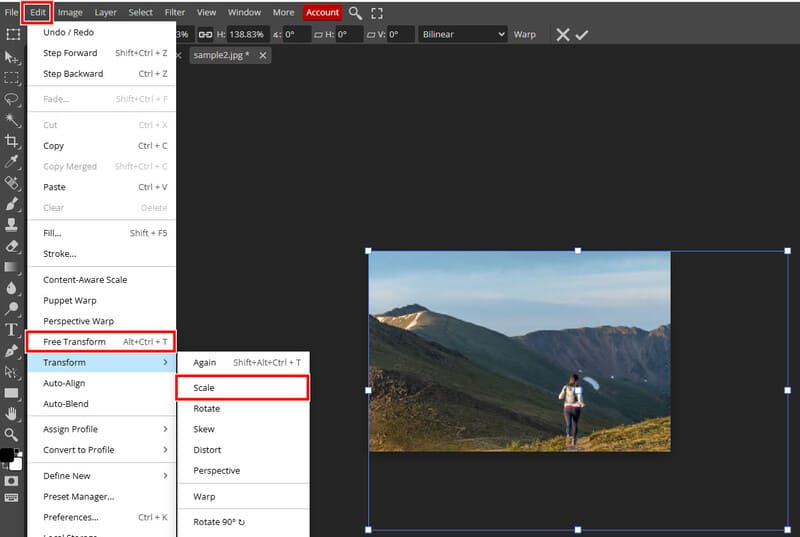Open the search magnifier in the menu bar
This screenshot has height=537, width=800.
pyautogui.click(x=355, y=13)
